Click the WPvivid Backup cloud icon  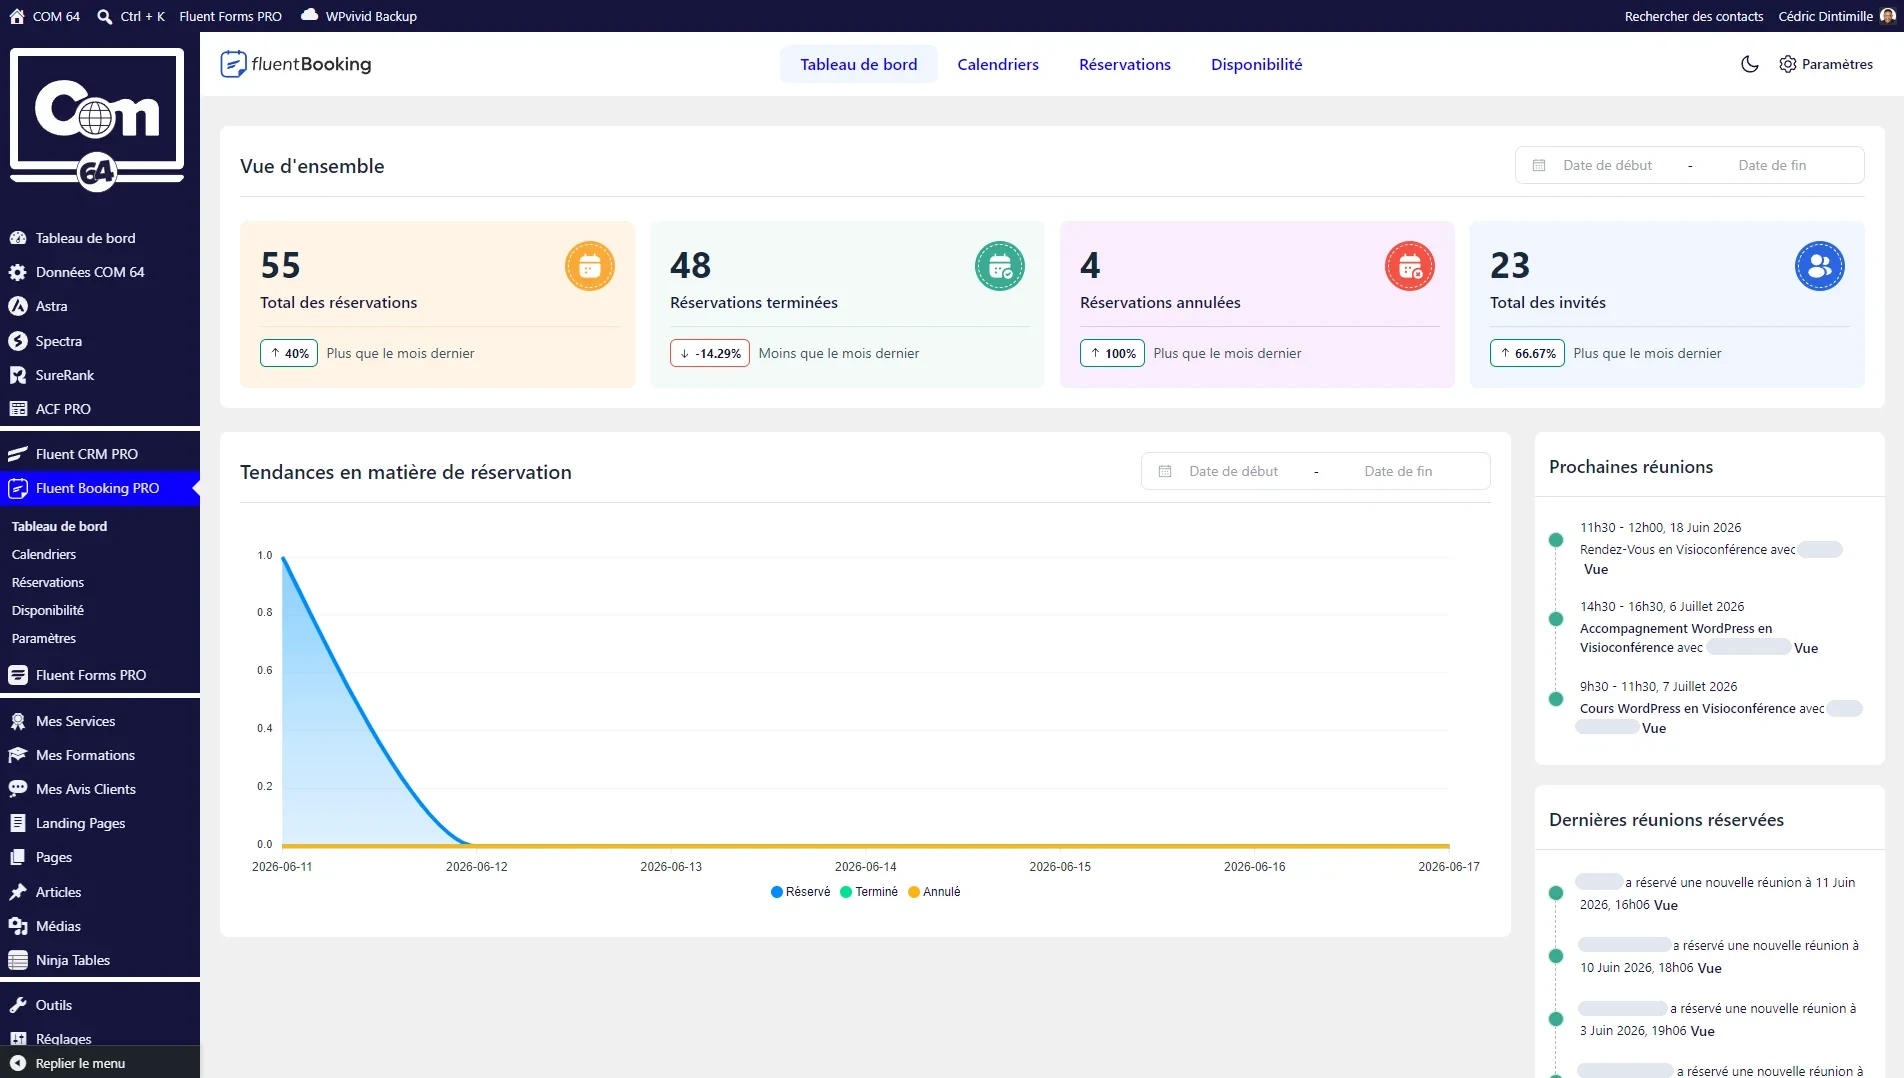pos(310,15)
